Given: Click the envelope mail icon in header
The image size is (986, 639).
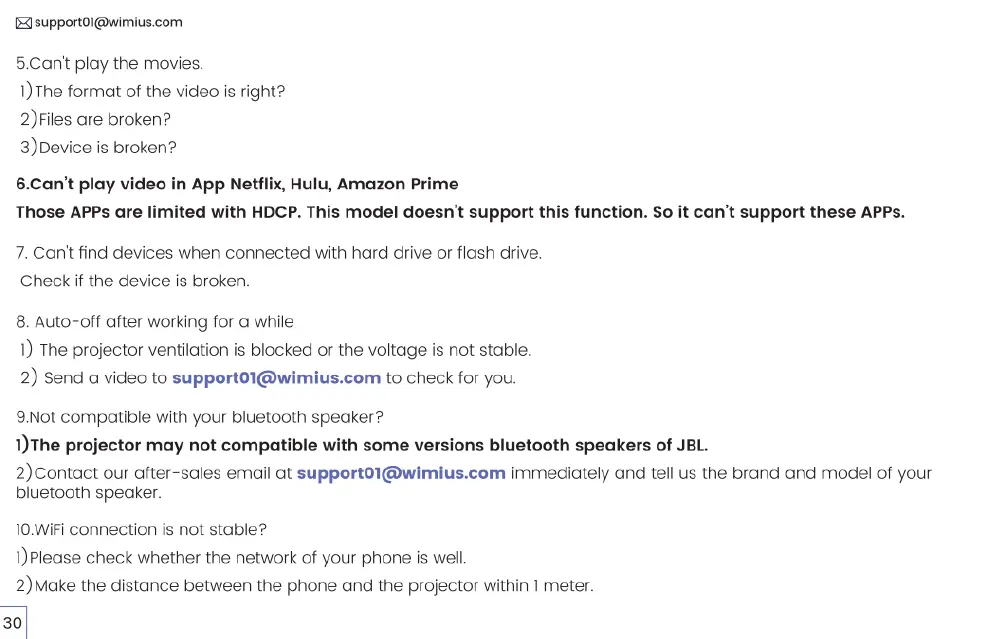Looking at the screenshot, I should pos(24,23).
